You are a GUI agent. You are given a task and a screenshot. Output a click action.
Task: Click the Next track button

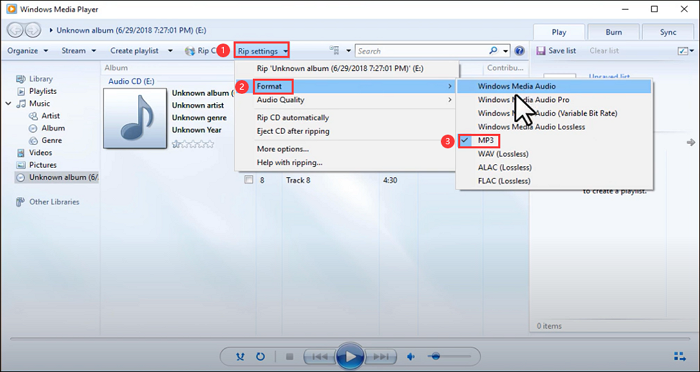381,357
